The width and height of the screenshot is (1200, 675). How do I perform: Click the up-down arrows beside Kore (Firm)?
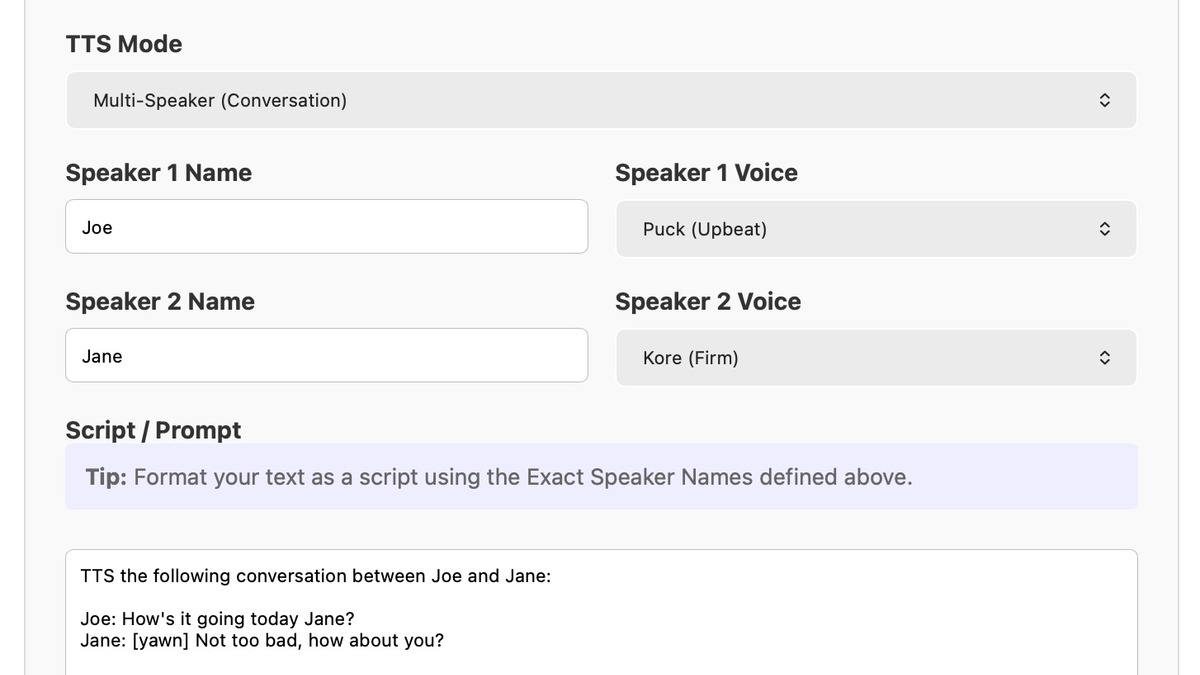click(x=1104, y=358)
